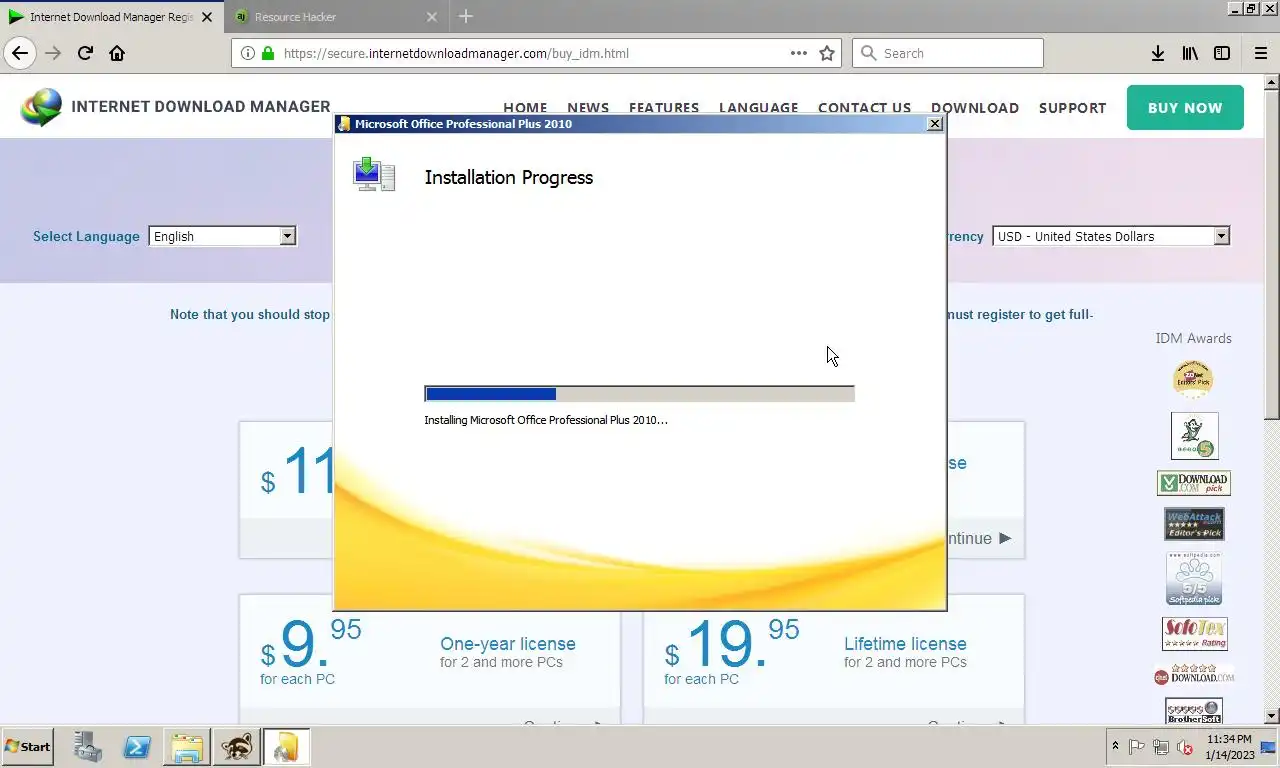The height and width of the screenshot is (768, 1280).
Task: Click the INTERNET DOWNLOAD MANAGER site title
Action: [201, 106]
